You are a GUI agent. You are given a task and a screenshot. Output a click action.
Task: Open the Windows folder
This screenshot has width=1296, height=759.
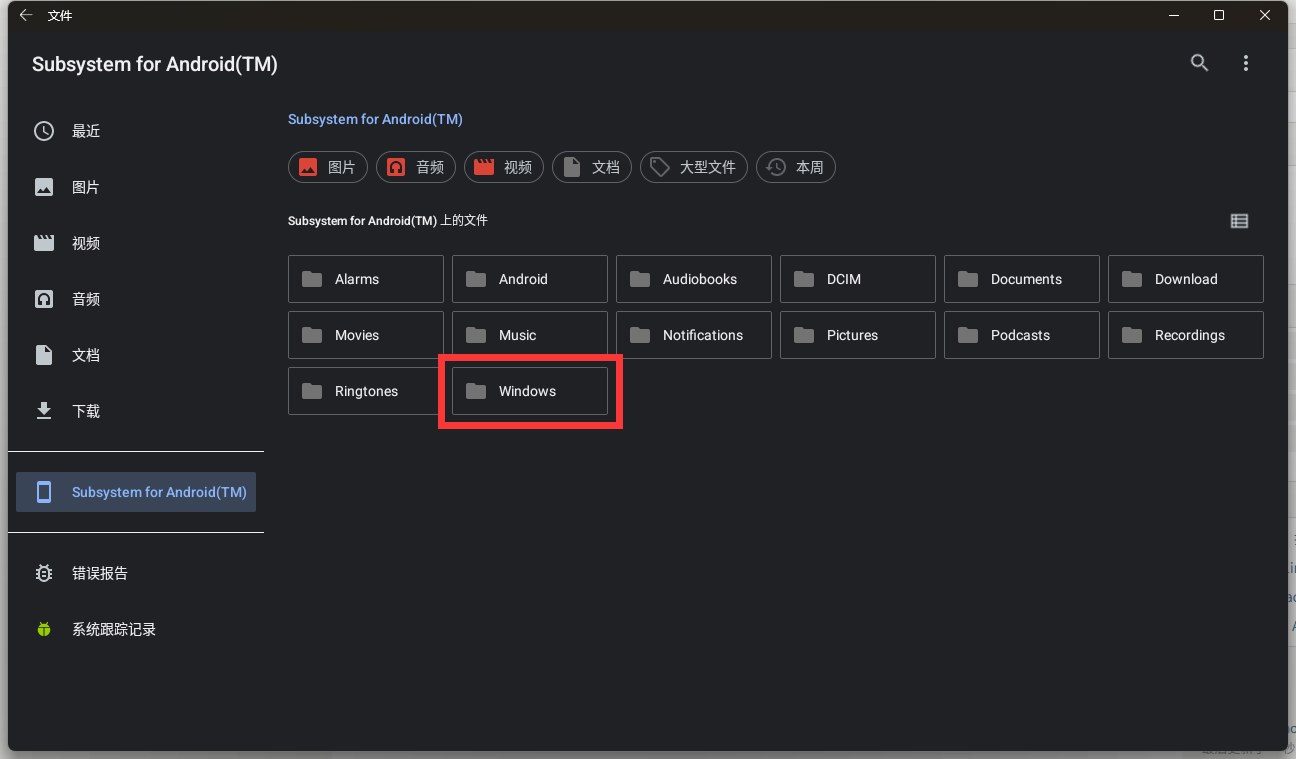pyautogui.click(x=530, y=391)
